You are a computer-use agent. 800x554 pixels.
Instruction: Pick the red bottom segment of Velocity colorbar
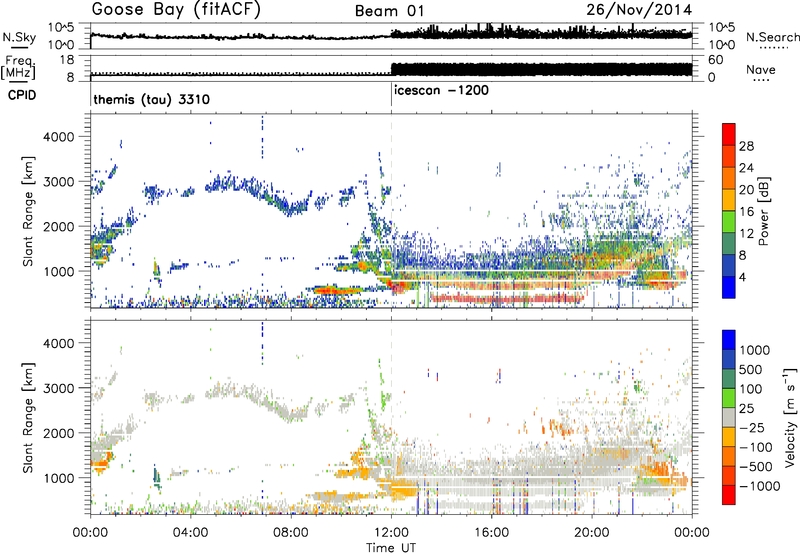(x=729, y=495)
